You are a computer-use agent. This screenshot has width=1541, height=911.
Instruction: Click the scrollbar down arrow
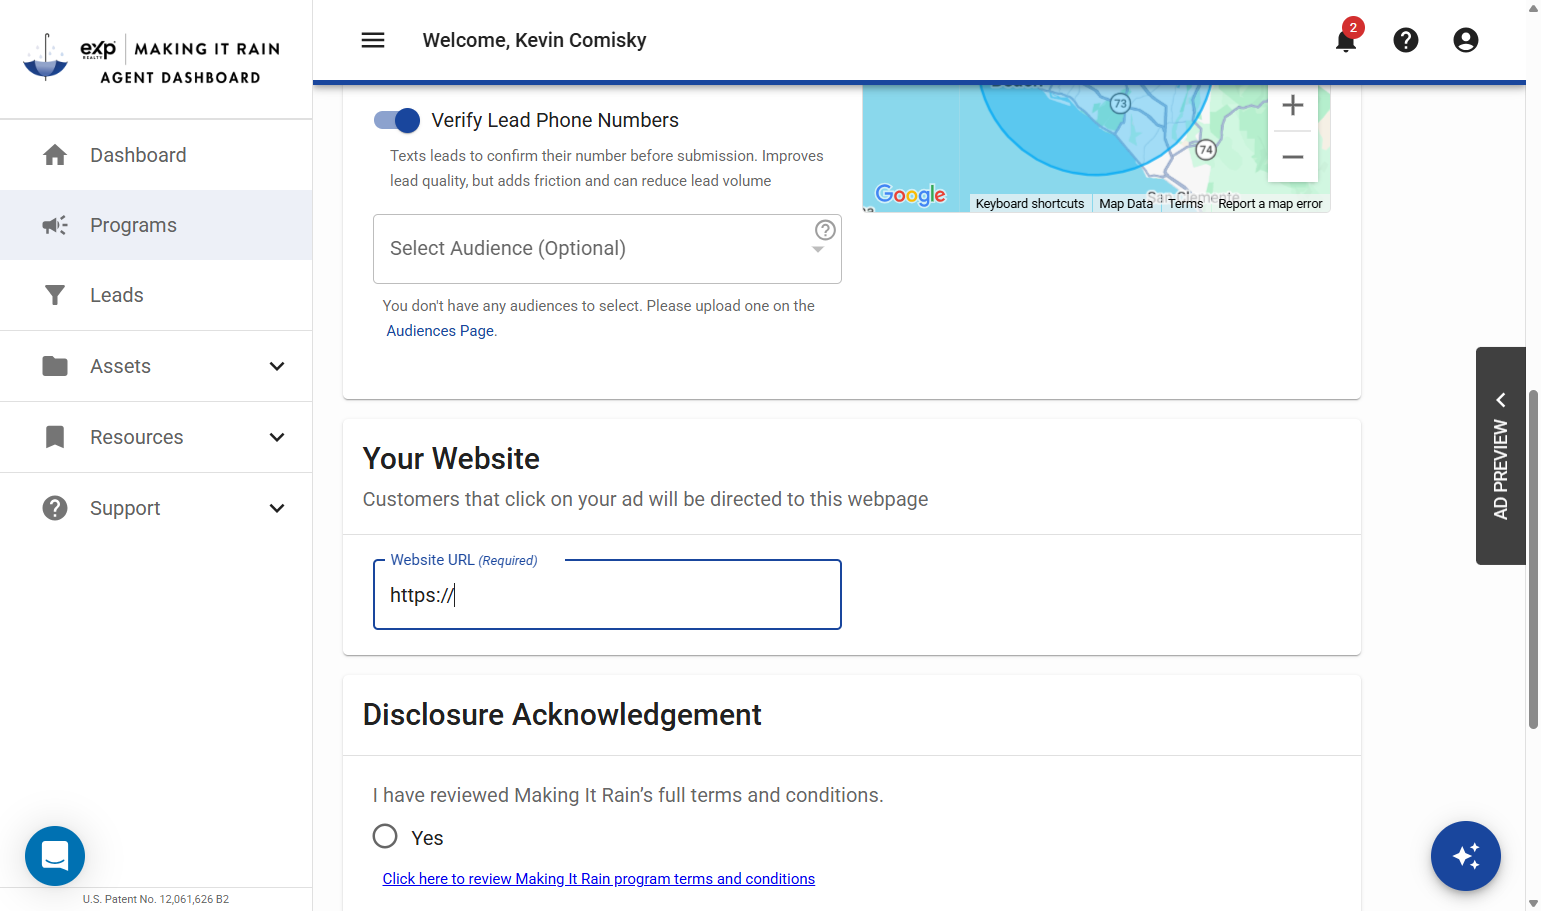pyautogui.click(x=1533, y=903)
